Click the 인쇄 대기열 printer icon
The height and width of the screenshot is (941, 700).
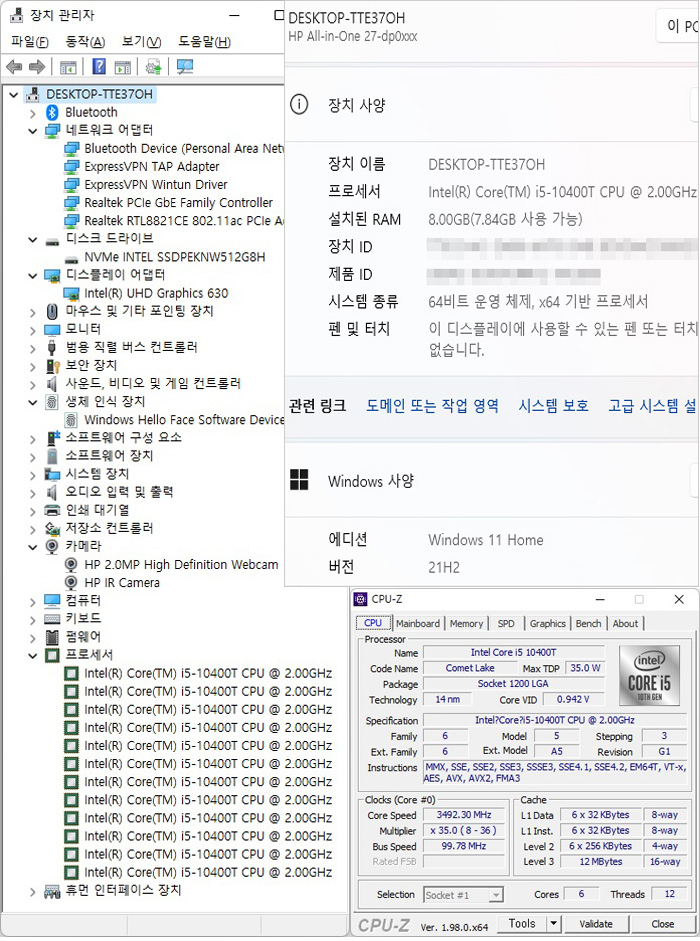[x=52, y=510]
